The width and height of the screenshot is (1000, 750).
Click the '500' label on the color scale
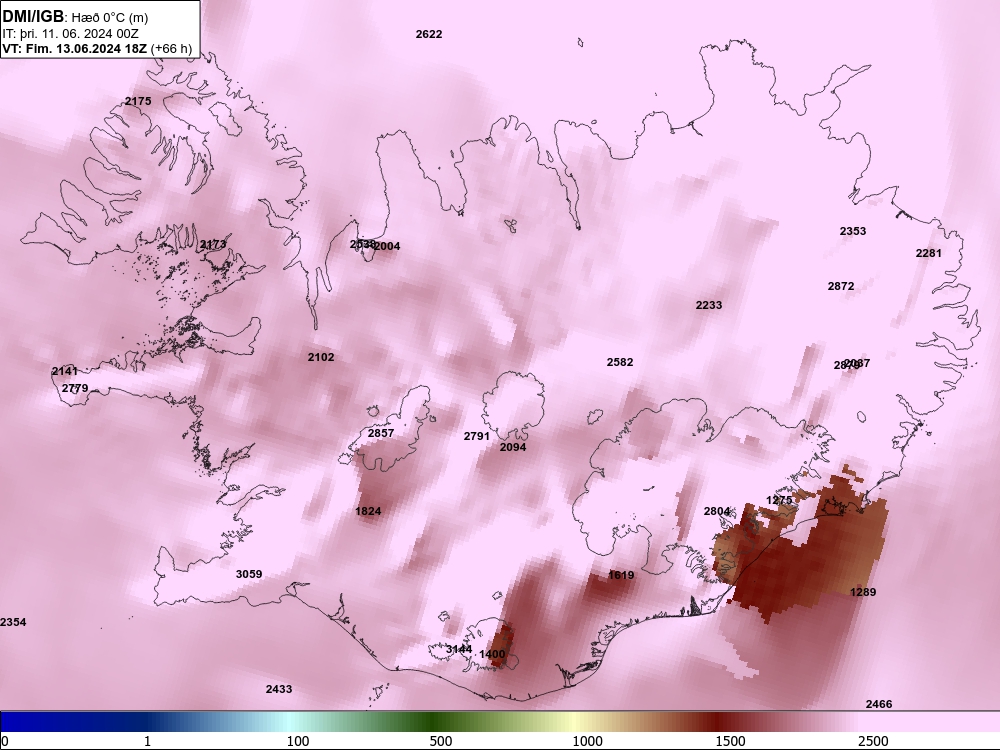tap(441, 741)
